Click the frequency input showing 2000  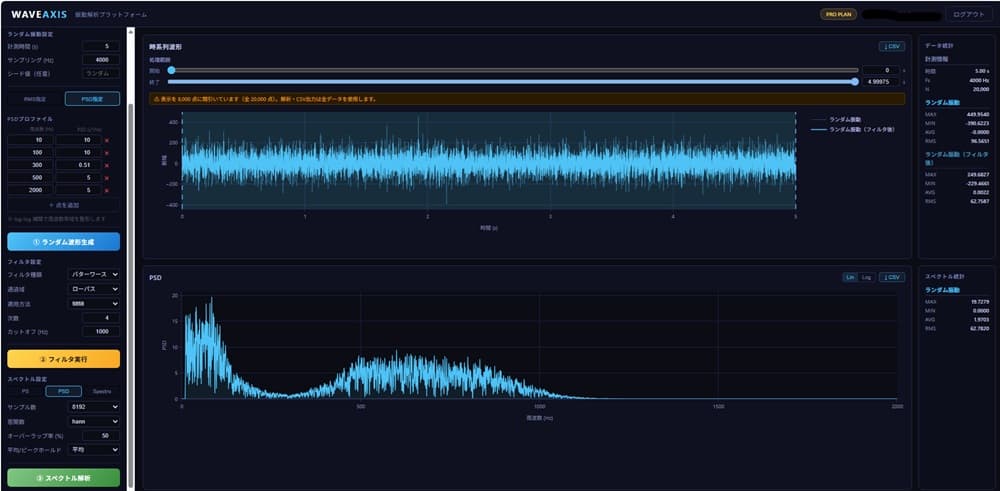coord(31,190)
